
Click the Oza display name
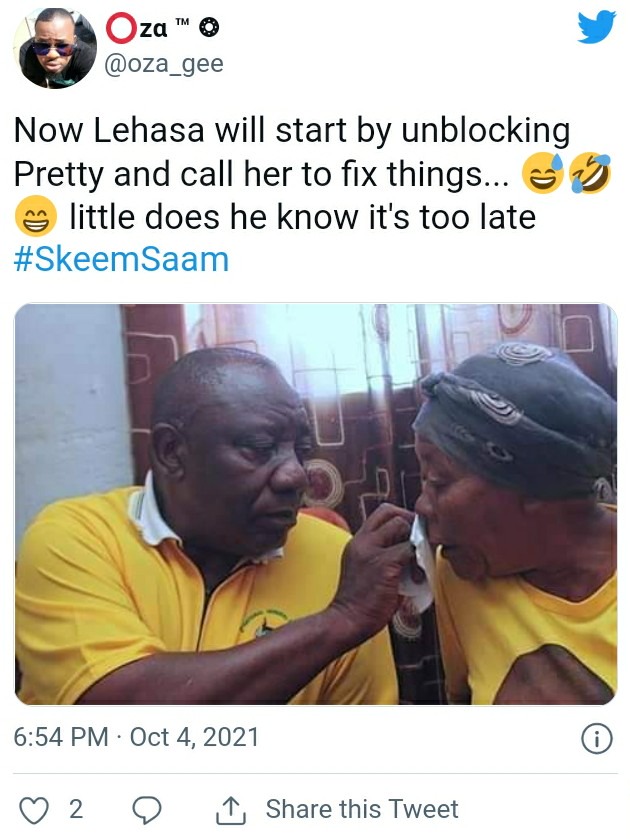point(137,28)
